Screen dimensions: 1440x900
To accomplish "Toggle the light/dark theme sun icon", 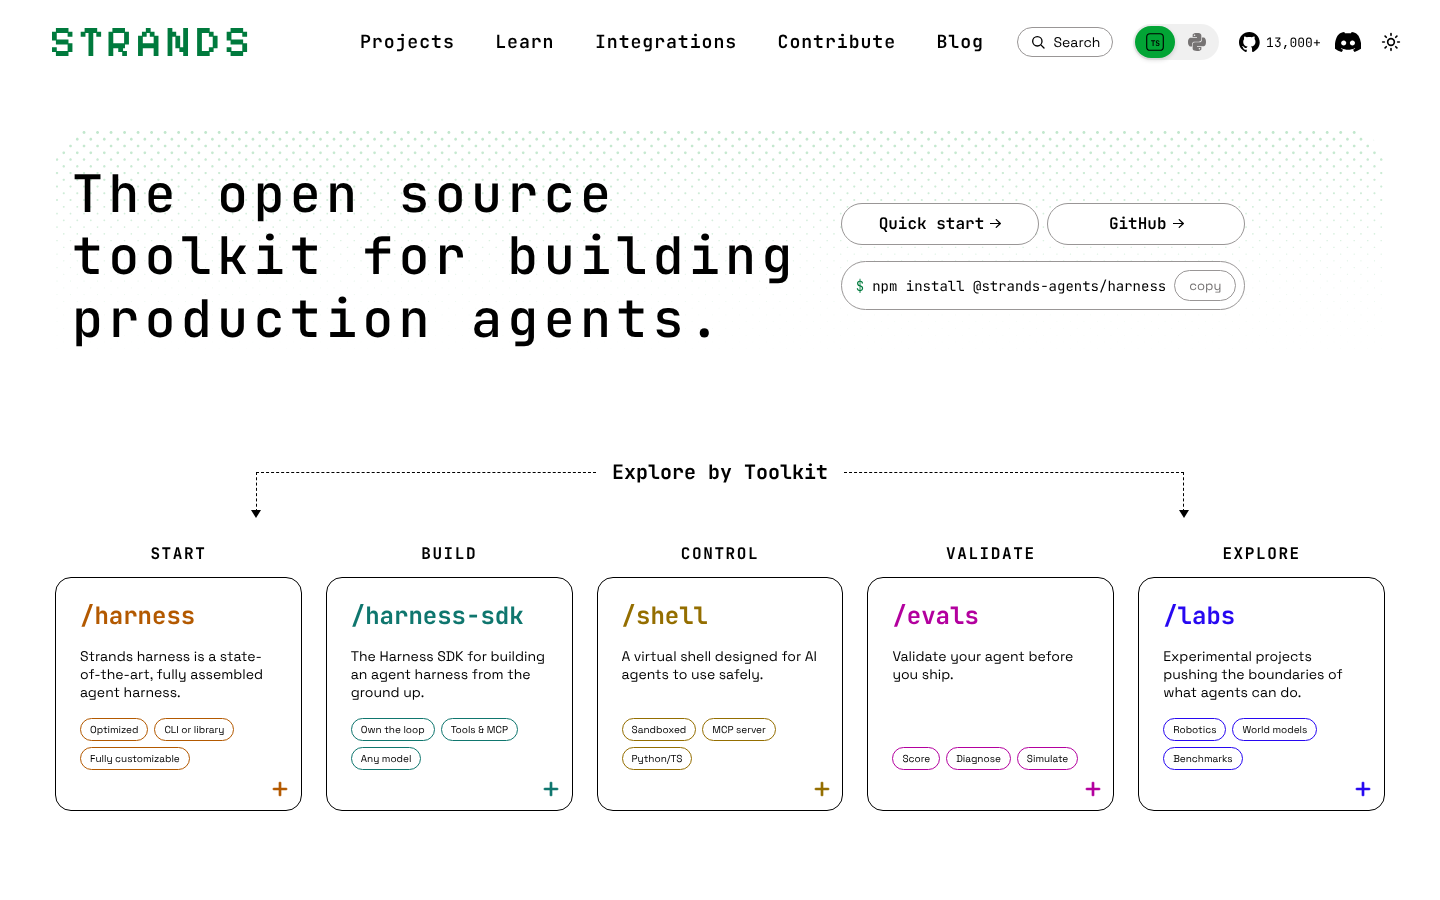I will click(x=1391, y=42).
